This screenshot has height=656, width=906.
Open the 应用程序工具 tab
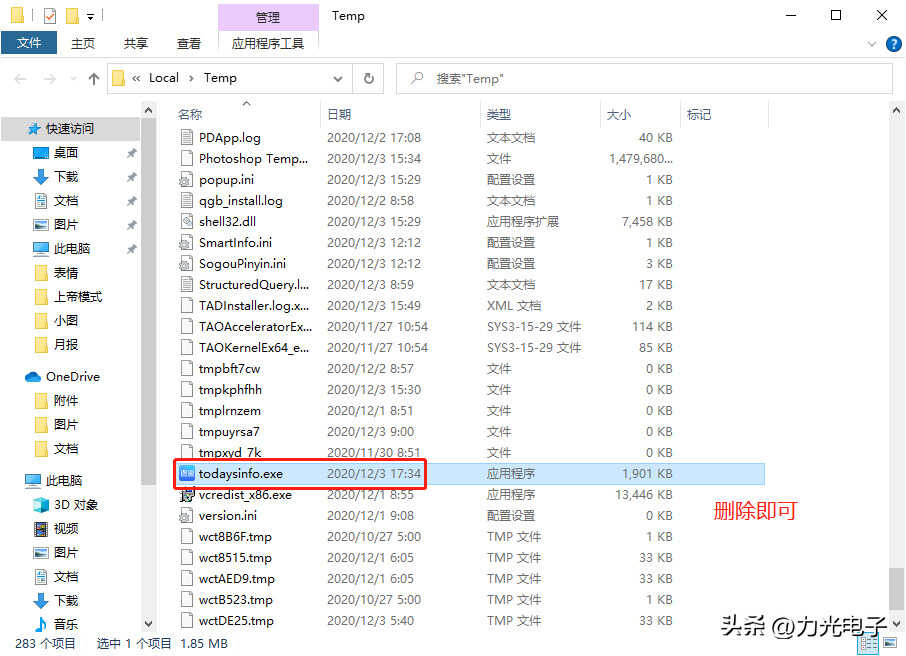pos(268,43)
